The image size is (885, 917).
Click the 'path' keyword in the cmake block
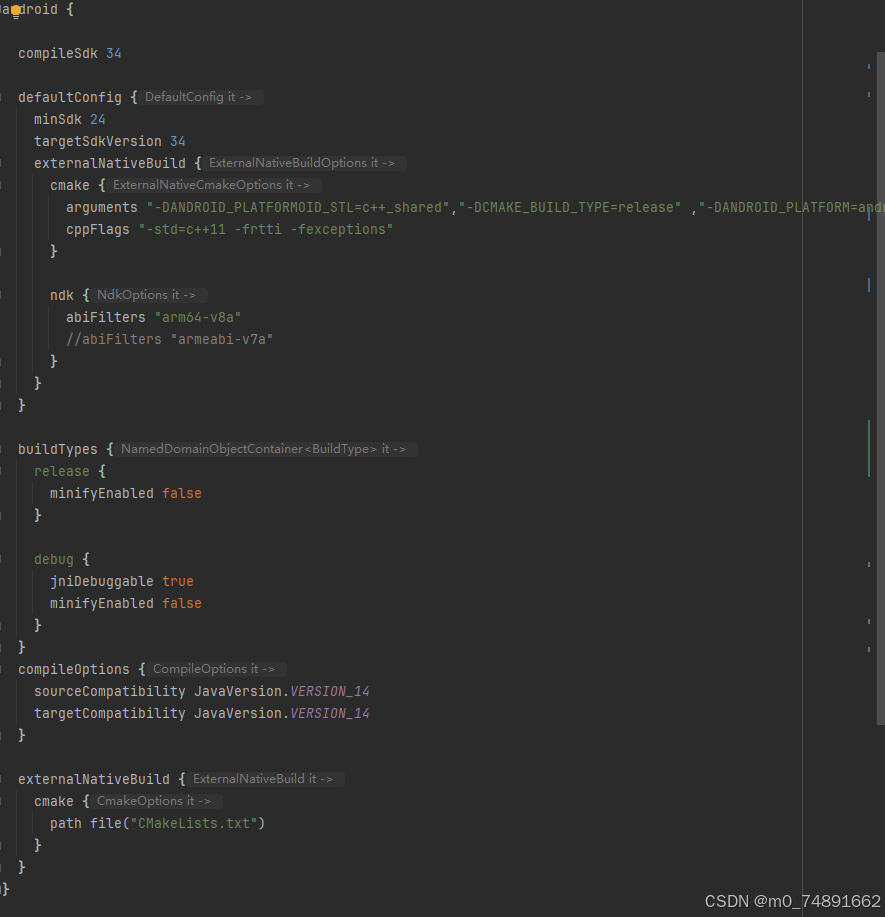(x=66, y=823)
